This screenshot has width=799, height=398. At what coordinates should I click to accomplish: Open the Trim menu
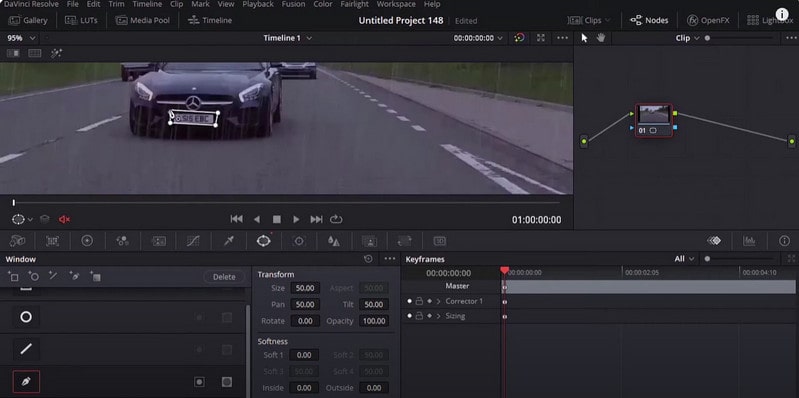point(116,4)
